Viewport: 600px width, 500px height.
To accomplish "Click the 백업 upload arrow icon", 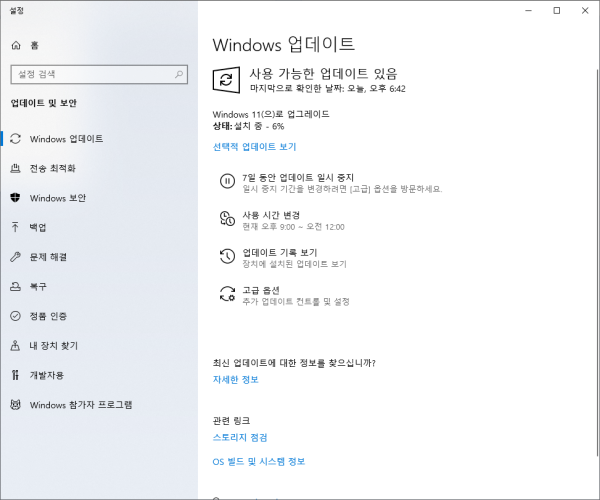I will pyautogui.click(x=15, y=227).
